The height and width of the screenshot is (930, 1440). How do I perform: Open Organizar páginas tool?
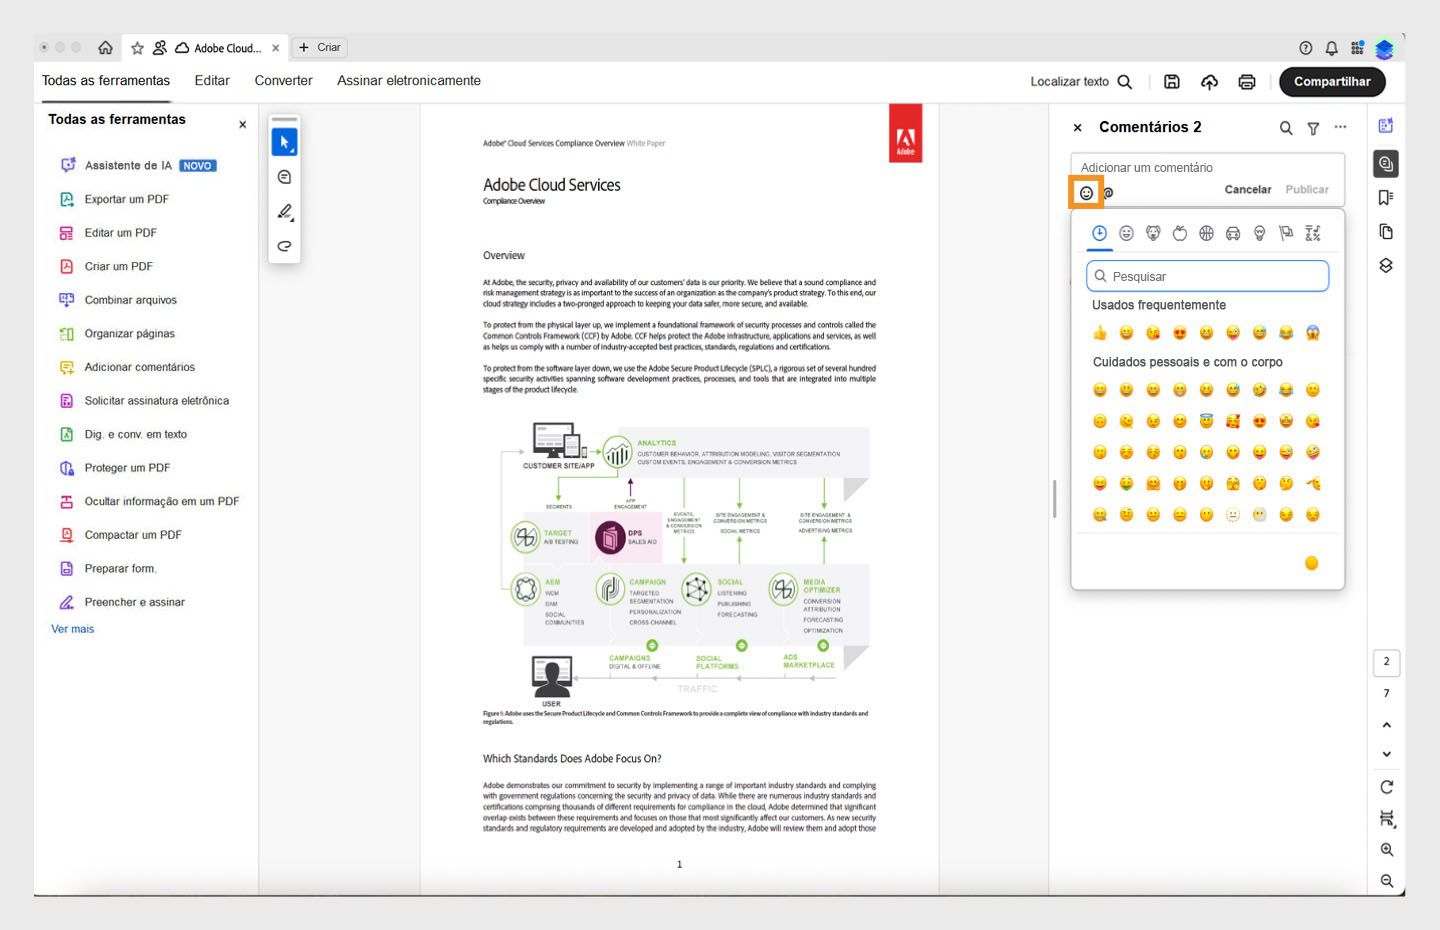(x=117, y=334)
